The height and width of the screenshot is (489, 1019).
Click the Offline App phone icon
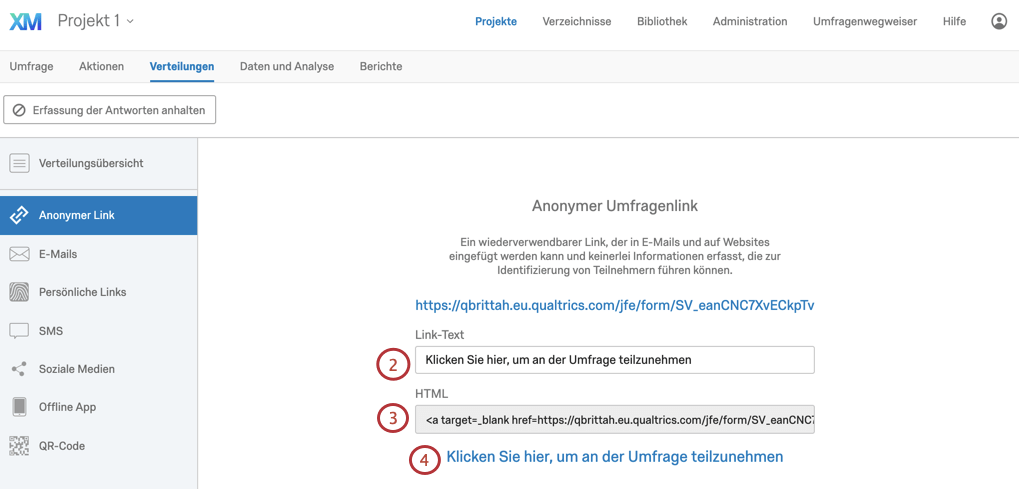19,407
